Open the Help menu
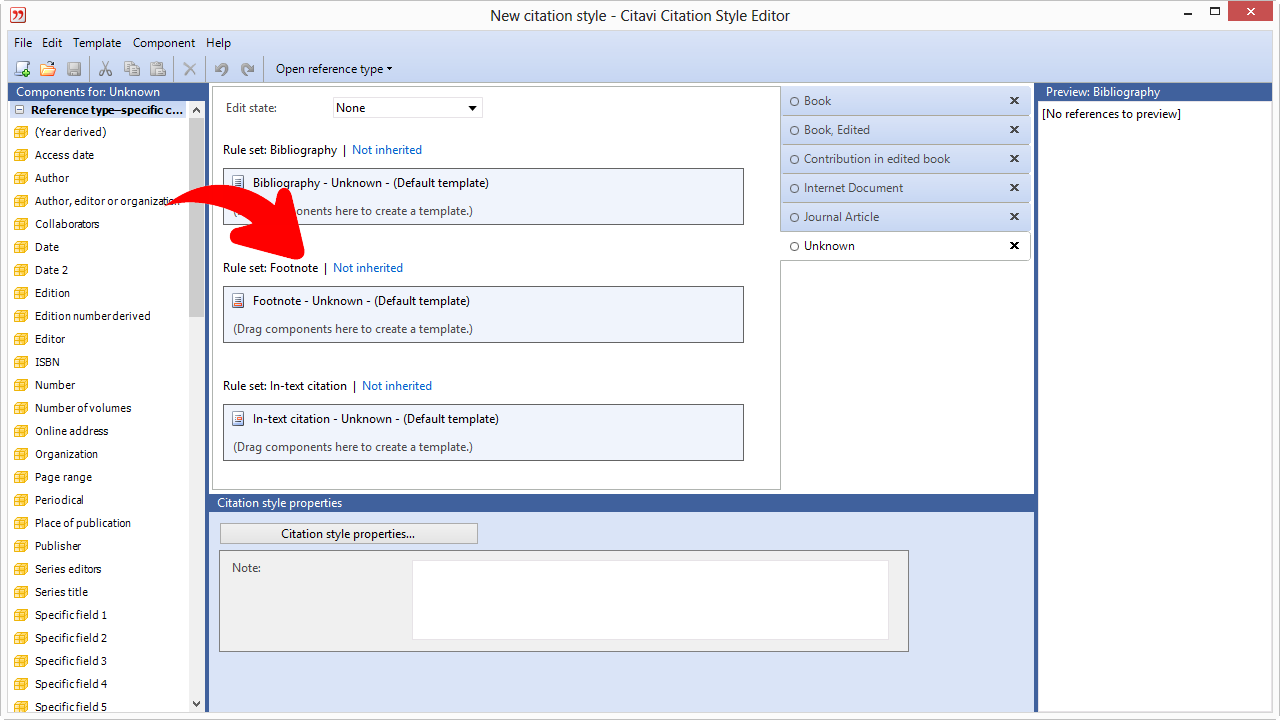 [218, 43]
